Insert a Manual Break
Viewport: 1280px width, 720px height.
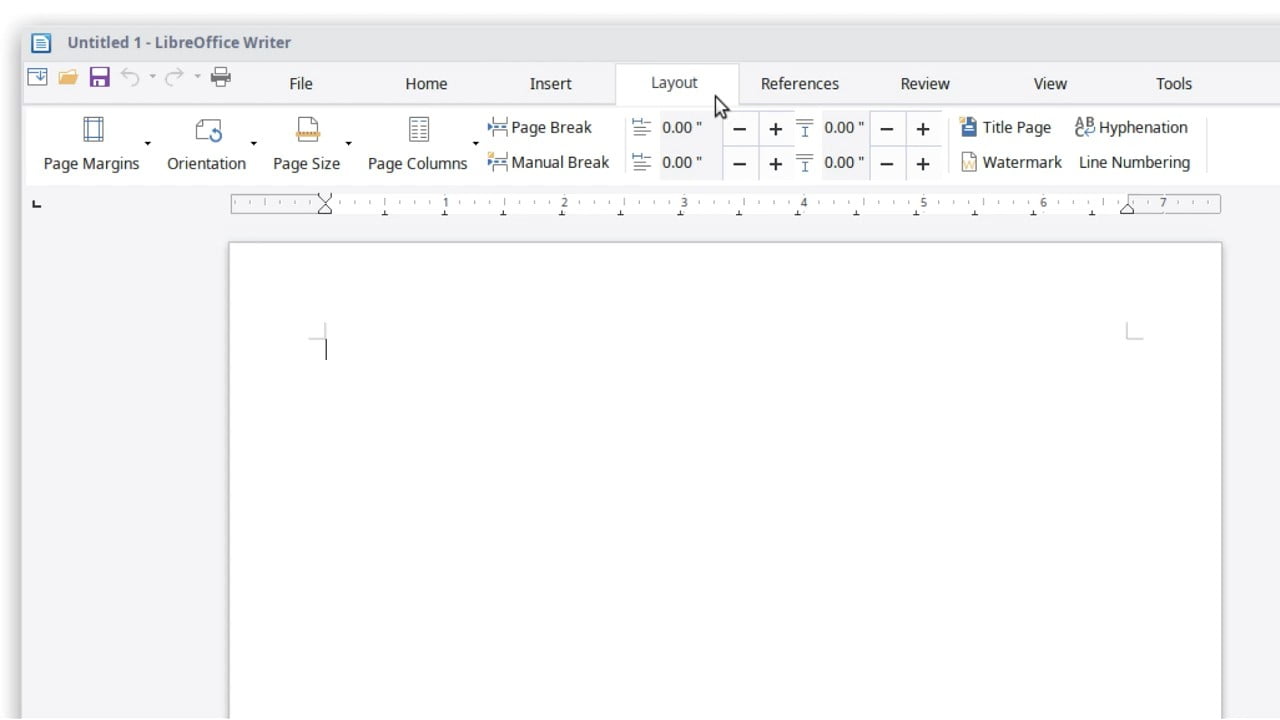coord(549,162)
